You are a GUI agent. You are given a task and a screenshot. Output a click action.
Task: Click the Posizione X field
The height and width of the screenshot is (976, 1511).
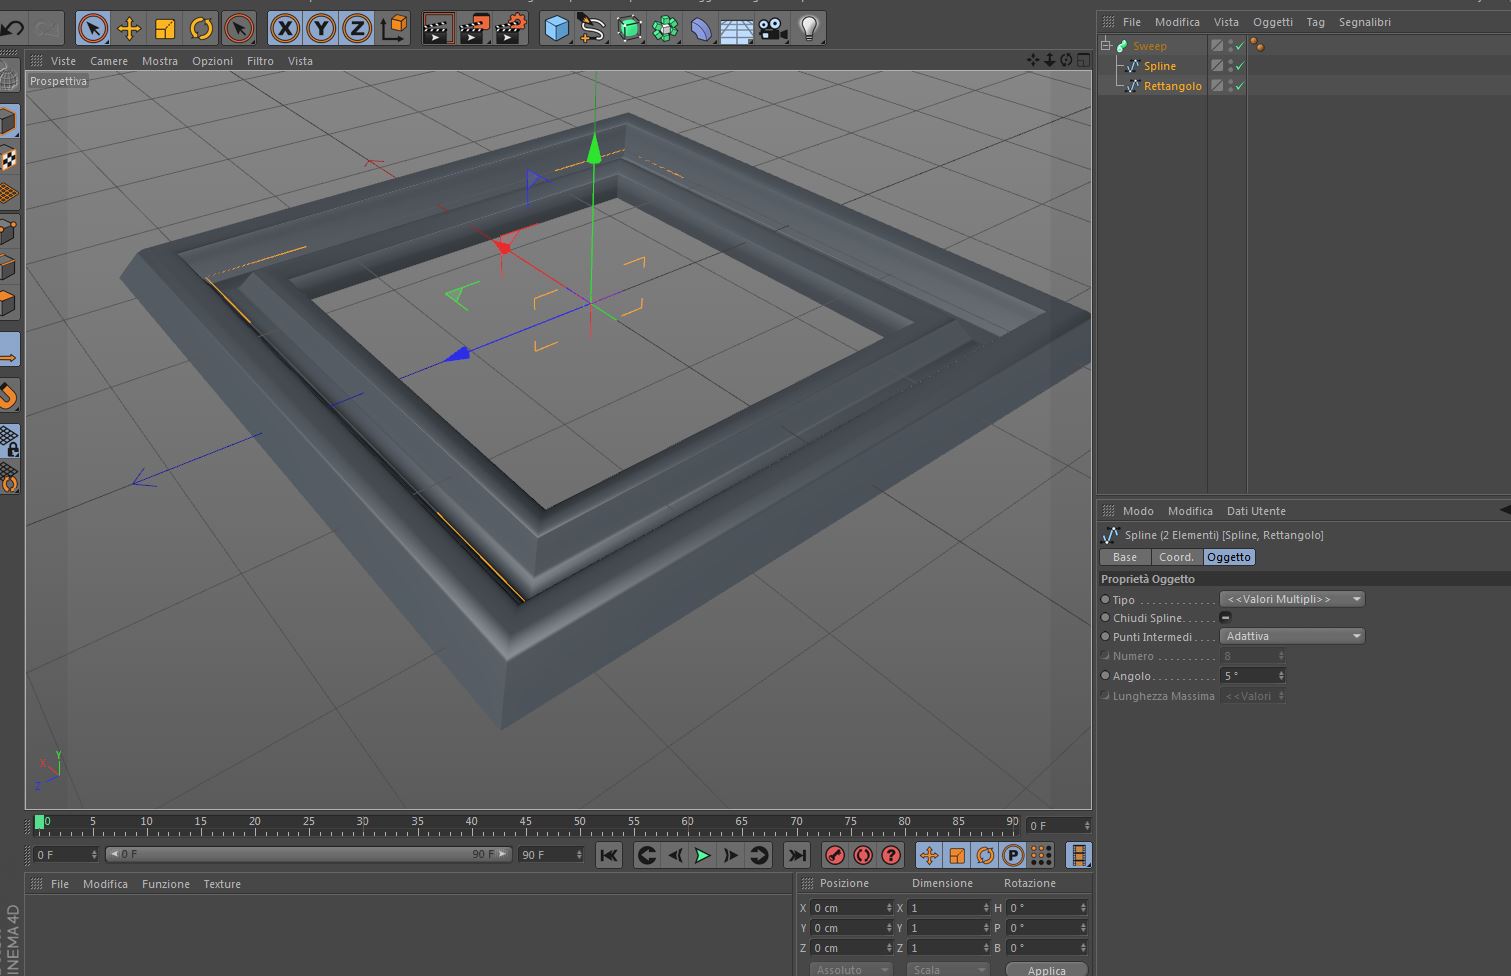click(852, 908)
